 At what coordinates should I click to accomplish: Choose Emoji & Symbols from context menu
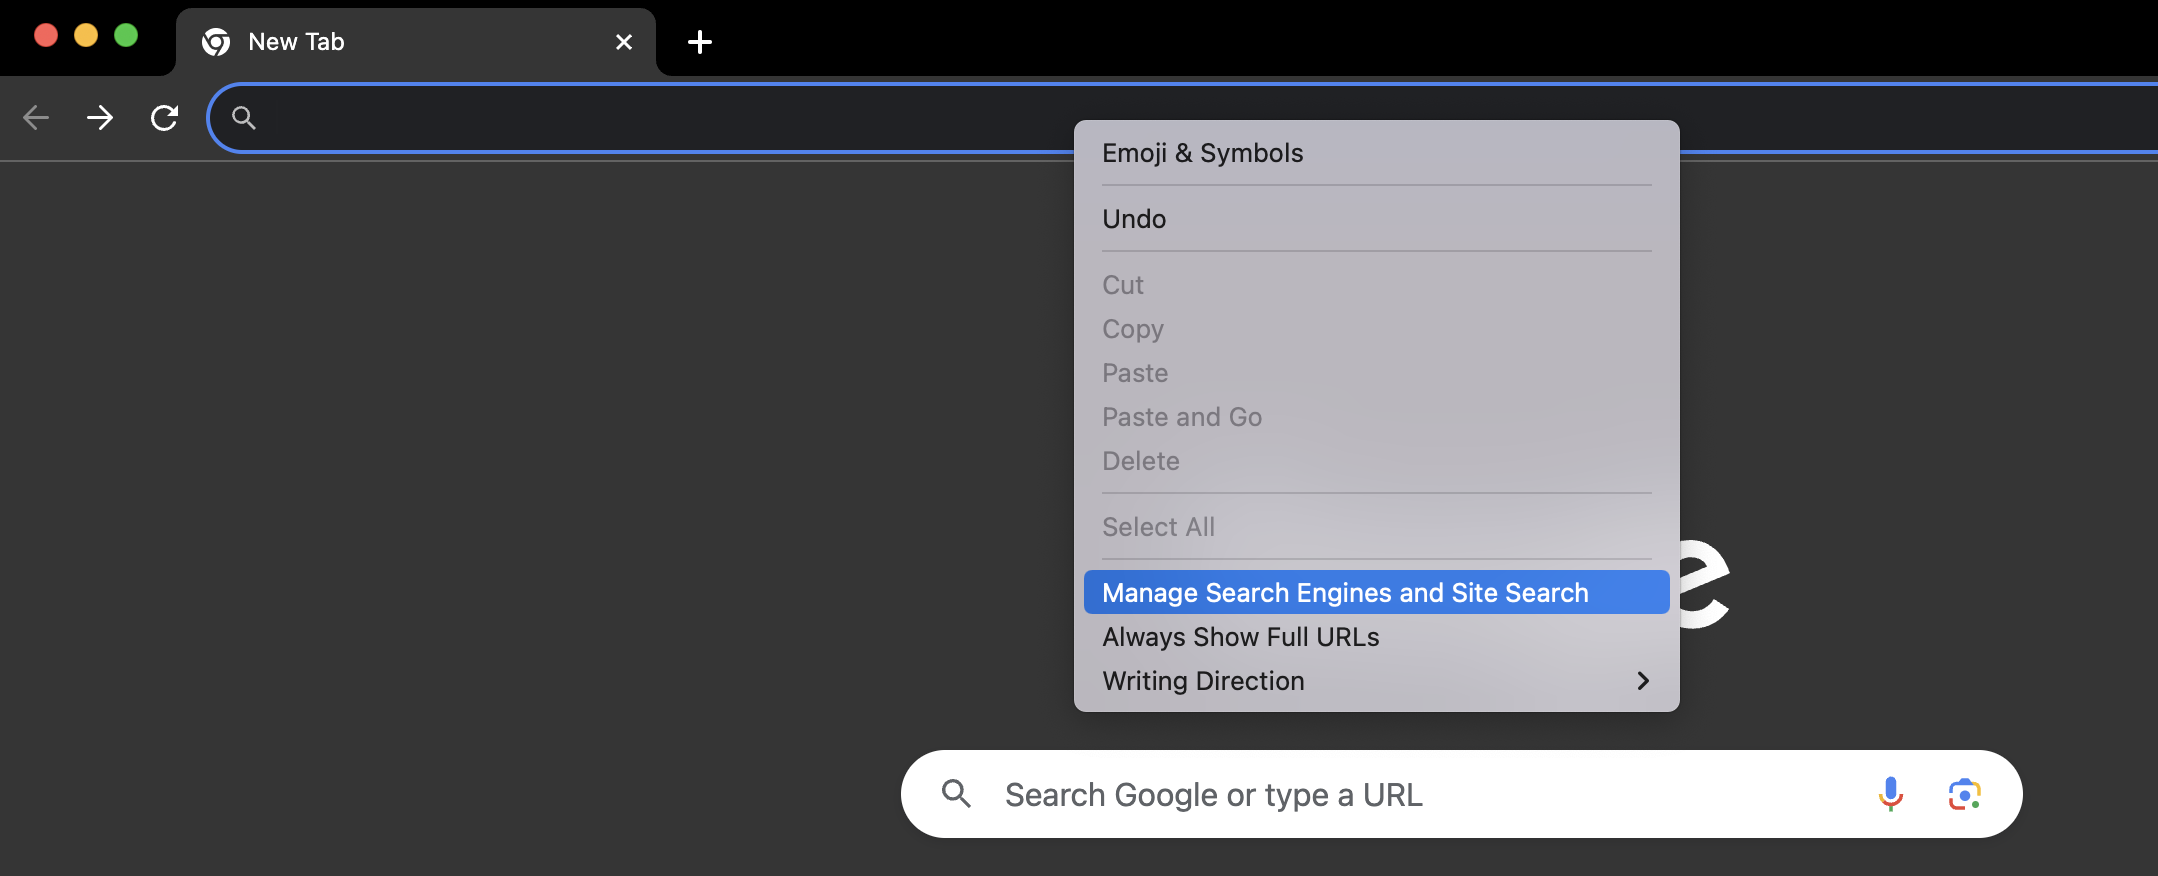1202,153
